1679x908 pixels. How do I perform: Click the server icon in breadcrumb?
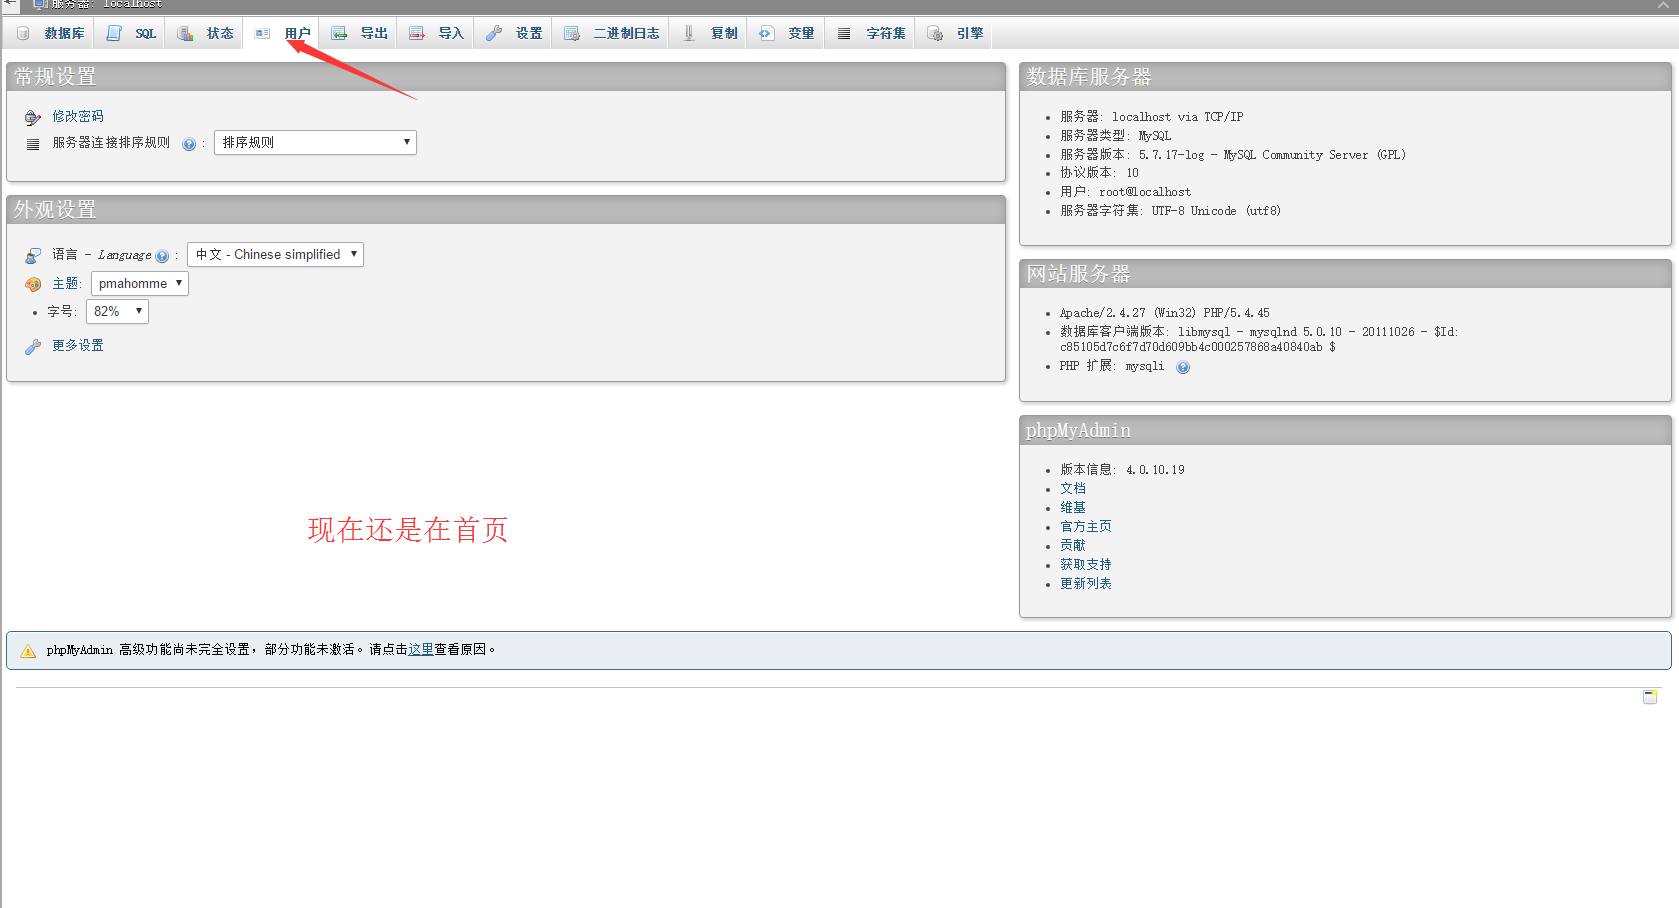coord(40,4)
